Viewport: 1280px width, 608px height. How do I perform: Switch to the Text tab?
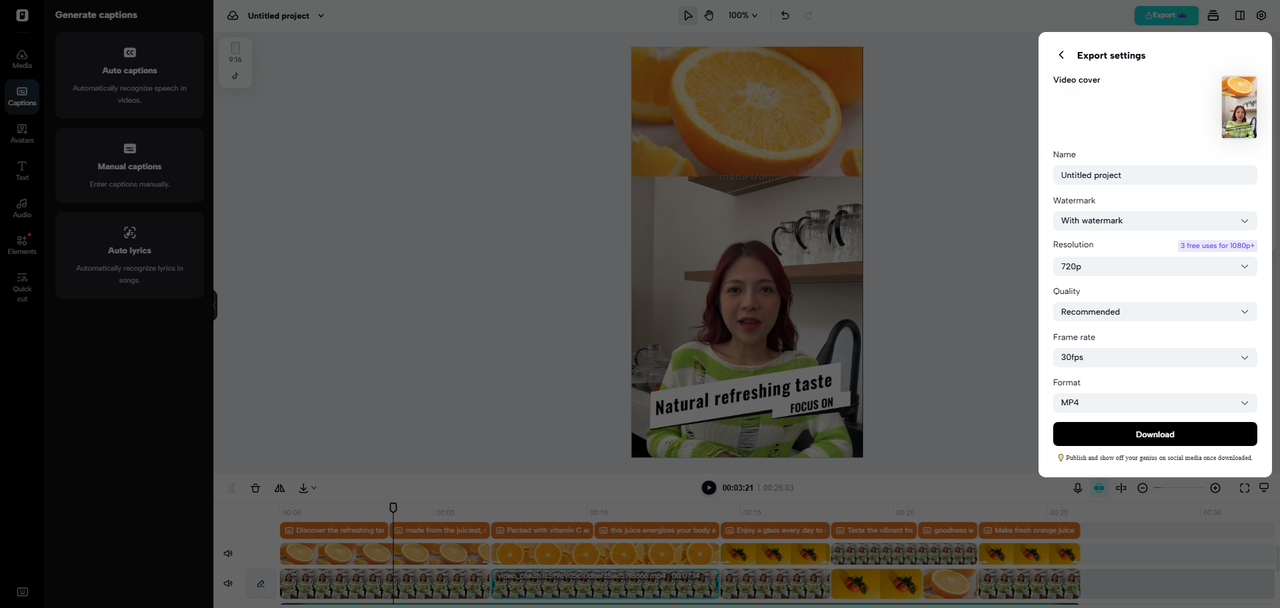[22, 170]
